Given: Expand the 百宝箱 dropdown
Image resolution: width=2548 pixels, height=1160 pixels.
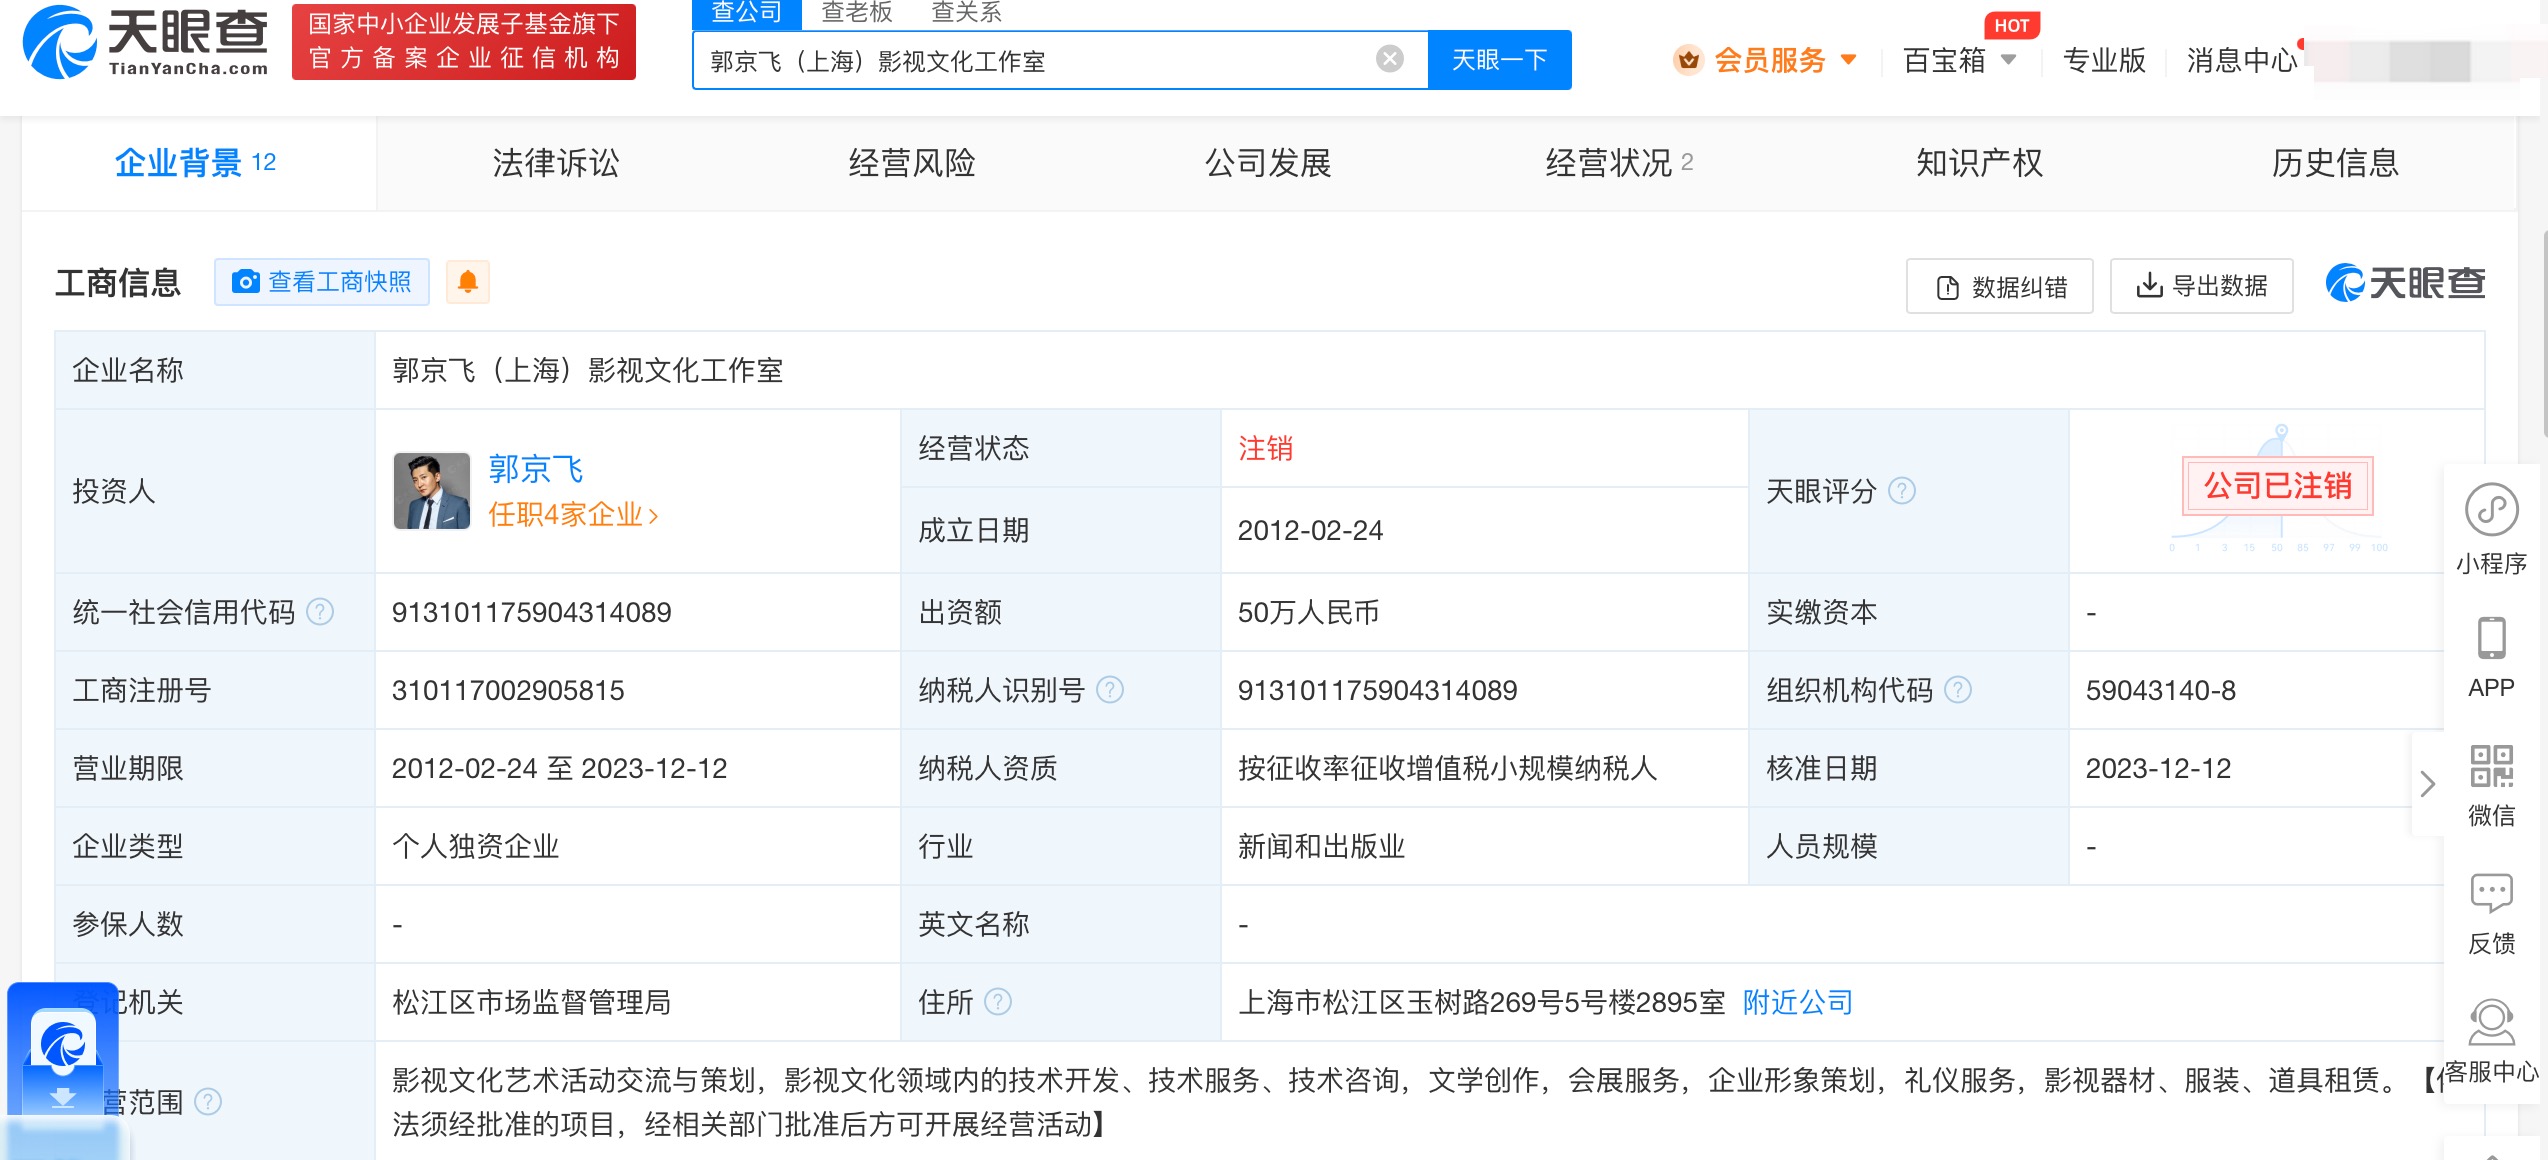Looking at the screenshot, I should coord(2008,60).
